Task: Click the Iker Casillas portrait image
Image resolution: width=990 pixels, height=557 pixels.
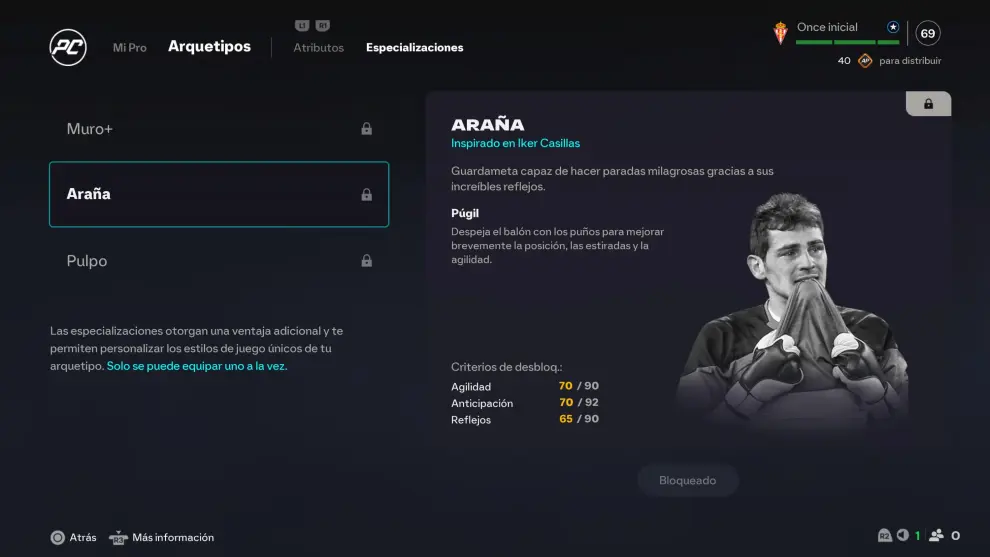Action: (792, 309)
